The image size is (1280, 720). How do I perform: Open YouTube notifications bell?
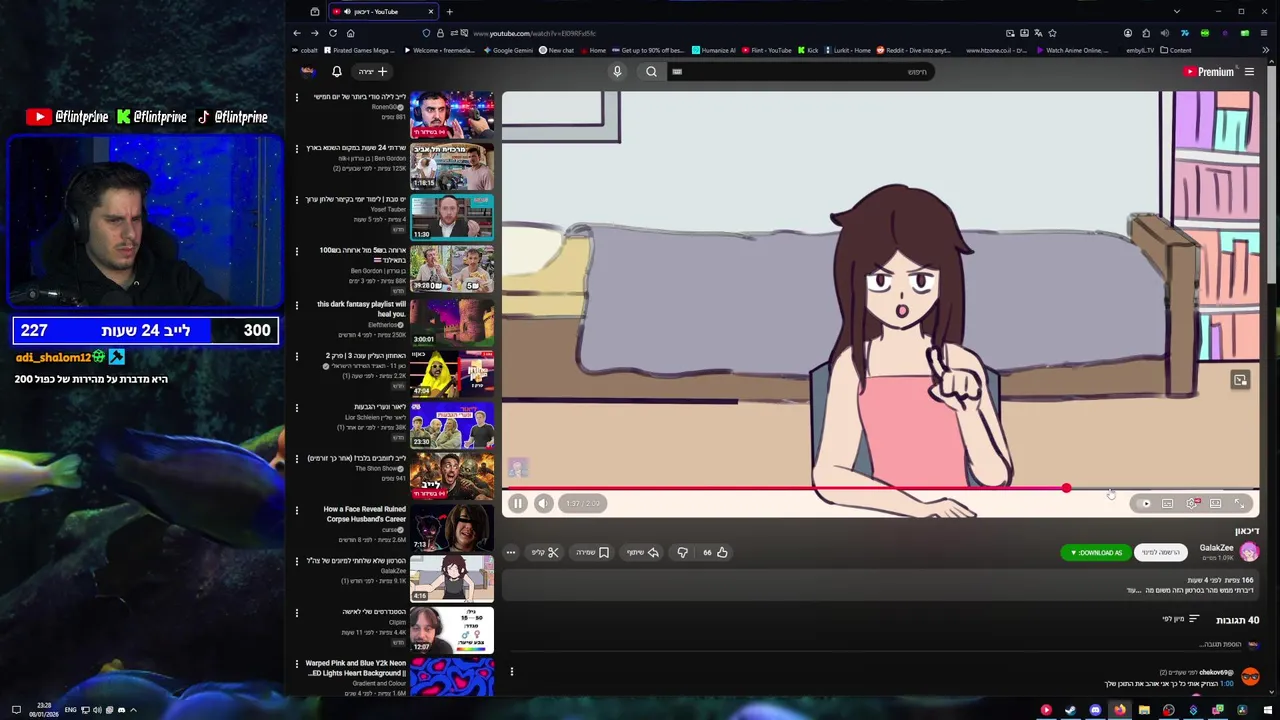(x=337, y=71)
